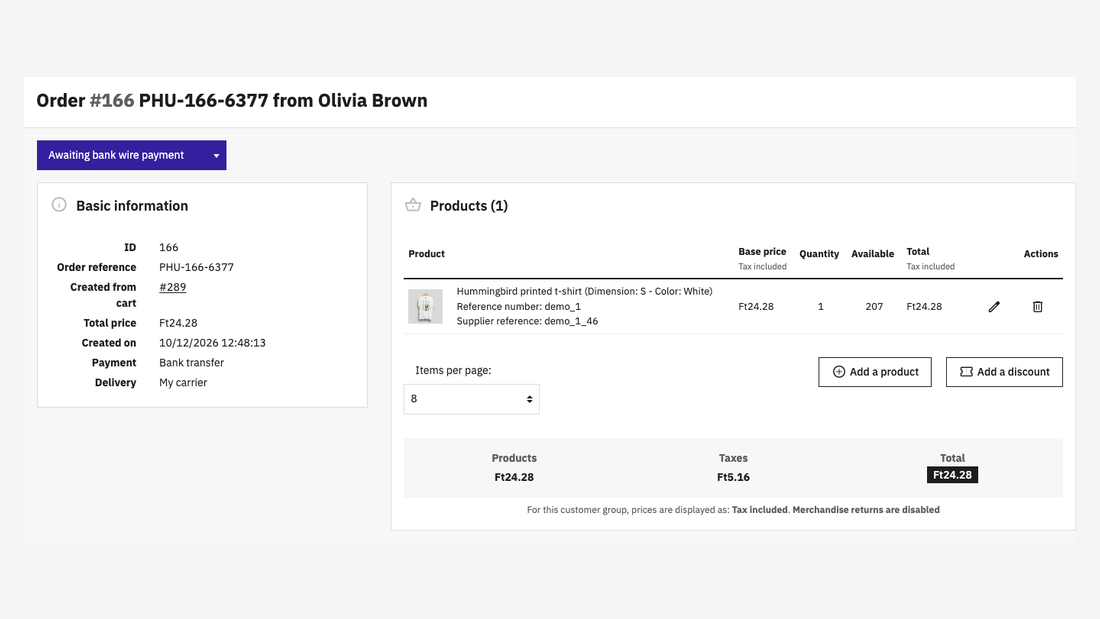Click the Available stock value 207

click(x=874, y=307)
